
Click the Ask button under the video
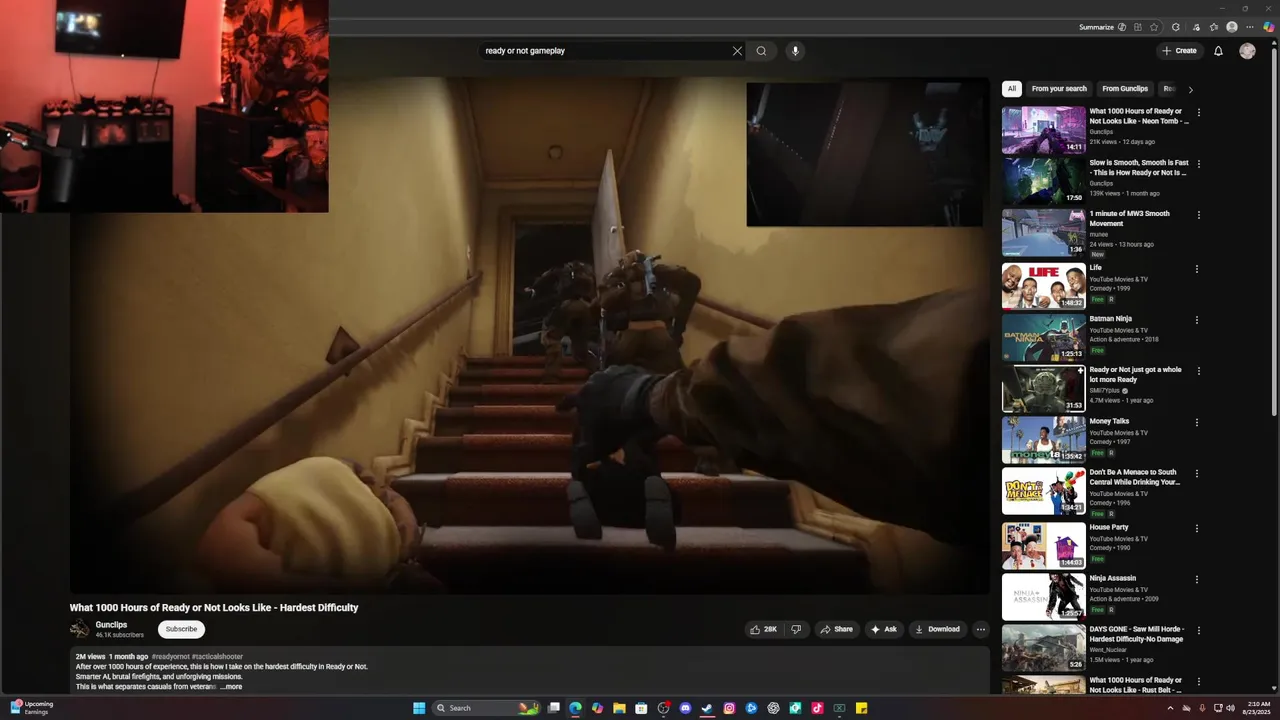(x=884, y=629)
